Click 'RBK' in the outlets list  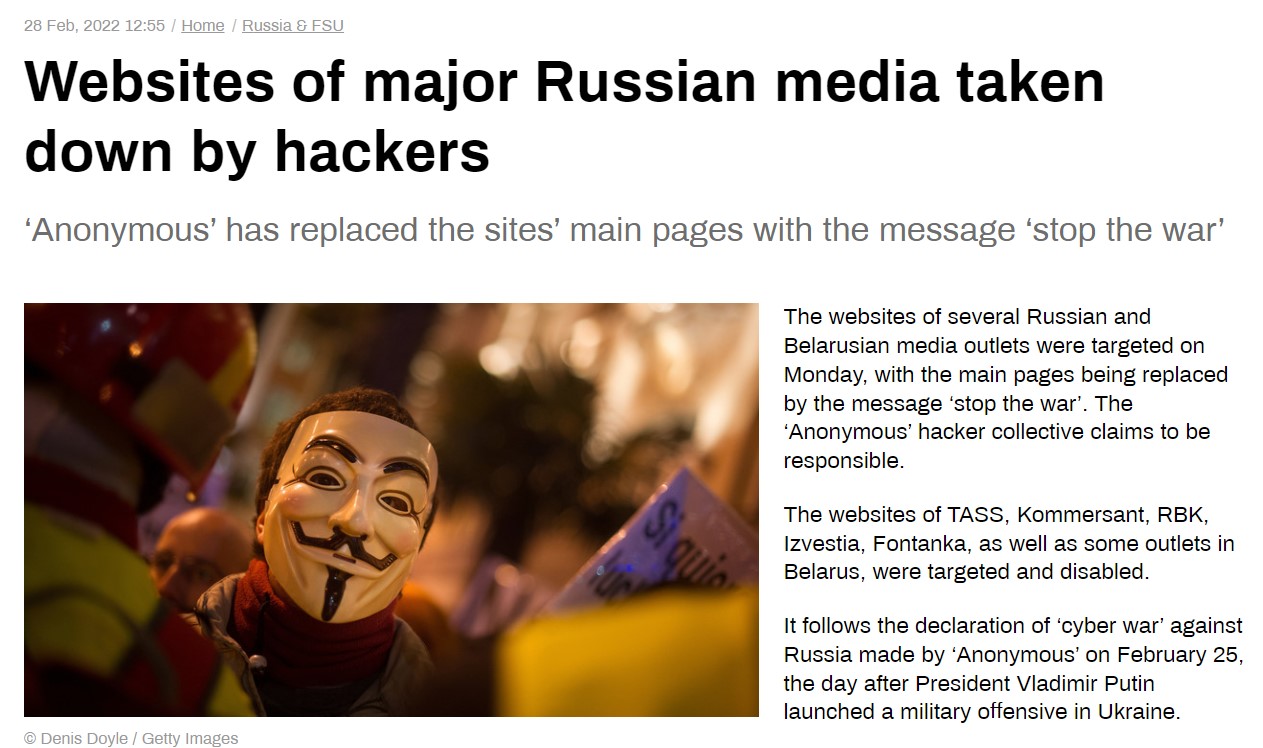pyautogui.click(x=1183, y=515)
